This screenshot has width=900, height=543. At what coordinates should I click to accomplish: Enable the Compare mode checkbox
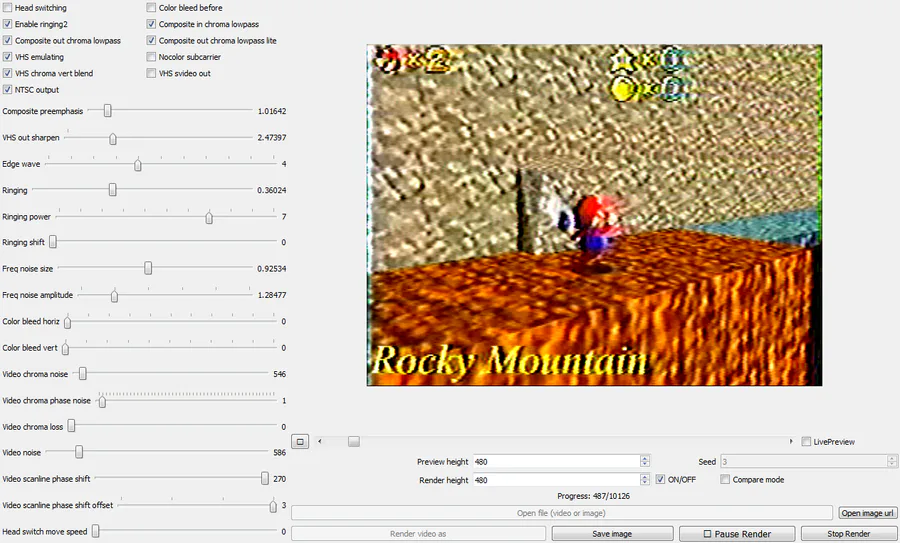click(x=725, y=479)
